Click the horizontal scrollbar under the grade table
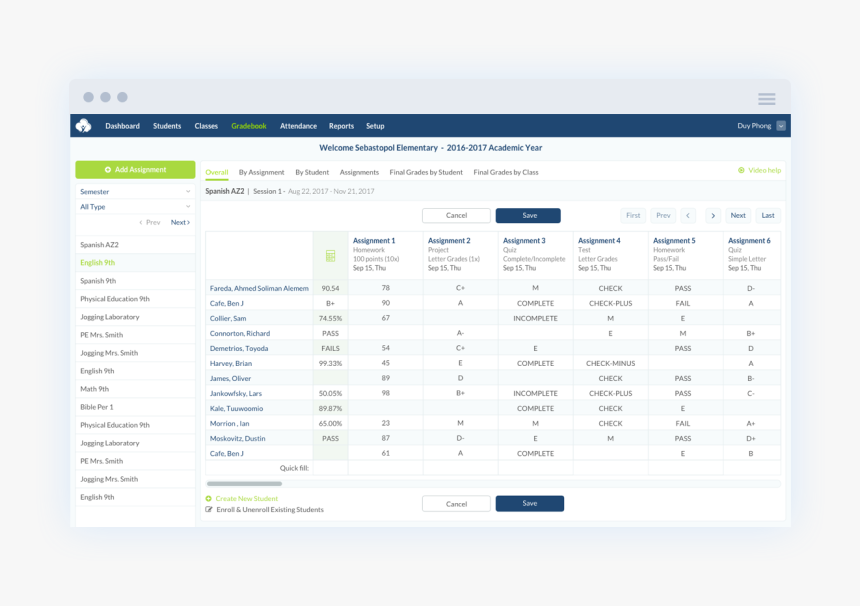Screen dimensions: 860x606 [x=244, y=484]
